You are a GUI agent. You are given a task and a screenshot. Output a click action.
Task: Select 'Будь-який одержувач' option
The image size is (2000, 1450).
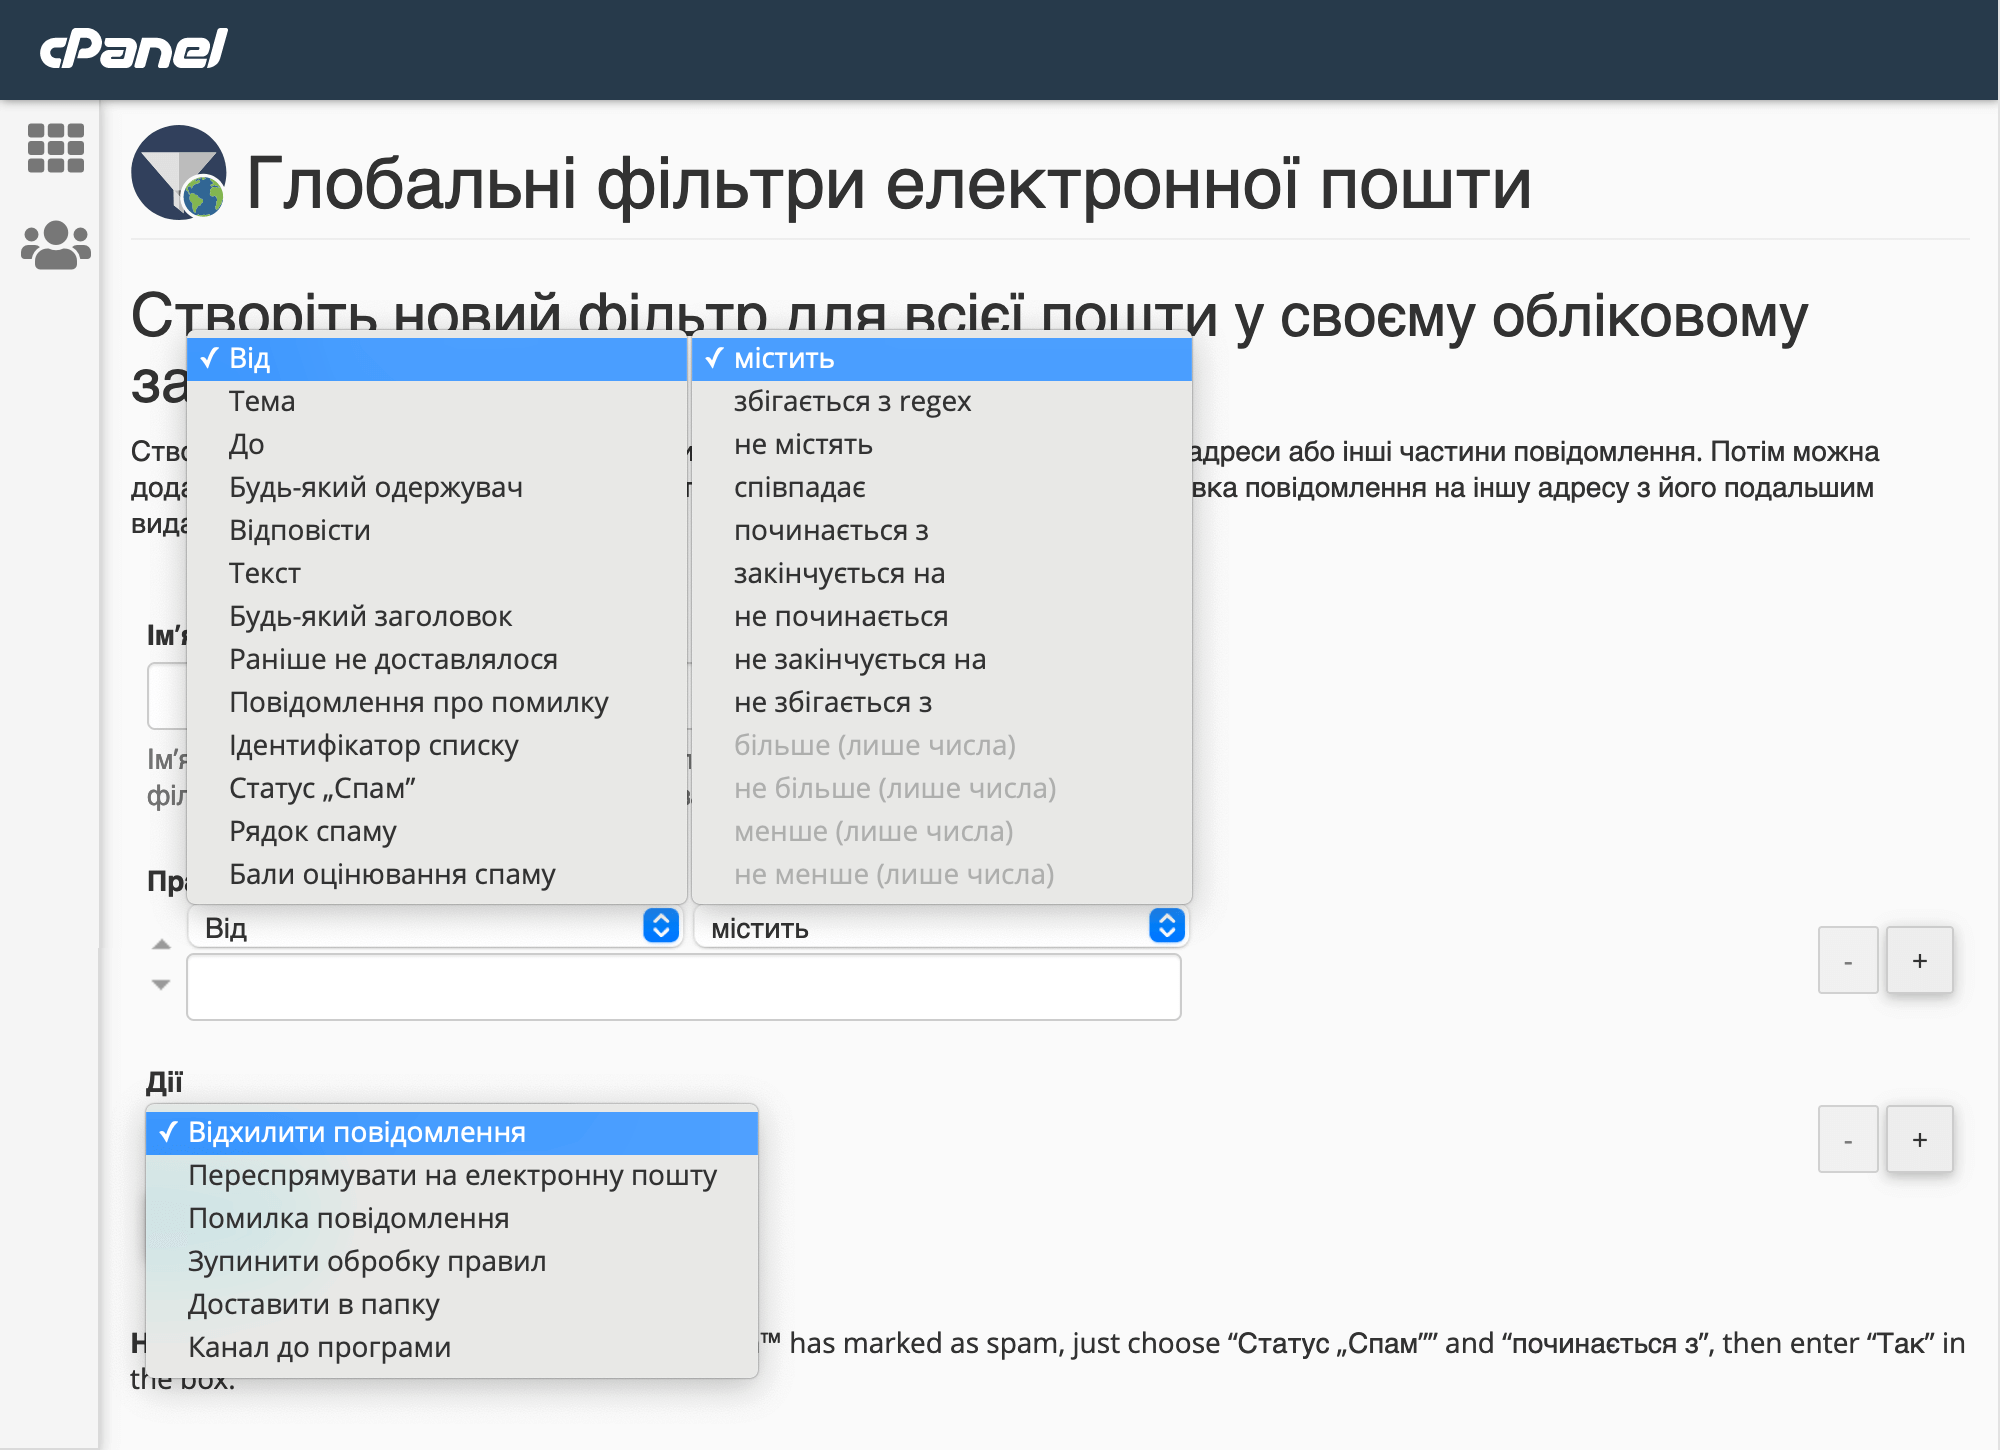pyautogui.click(x=437, y=487)
